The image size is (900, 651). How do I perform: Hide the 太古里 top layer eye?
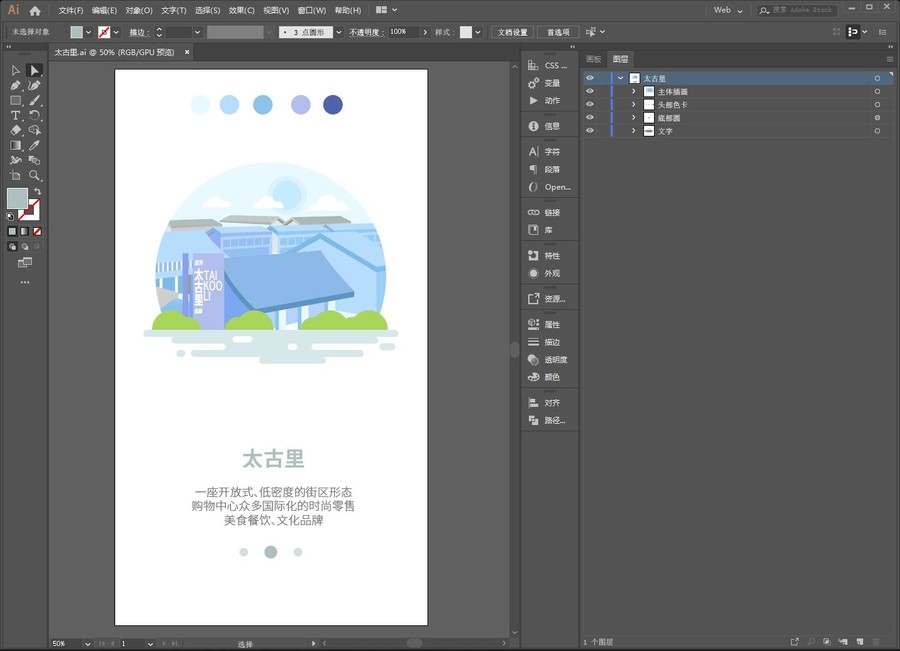point(589,78)
